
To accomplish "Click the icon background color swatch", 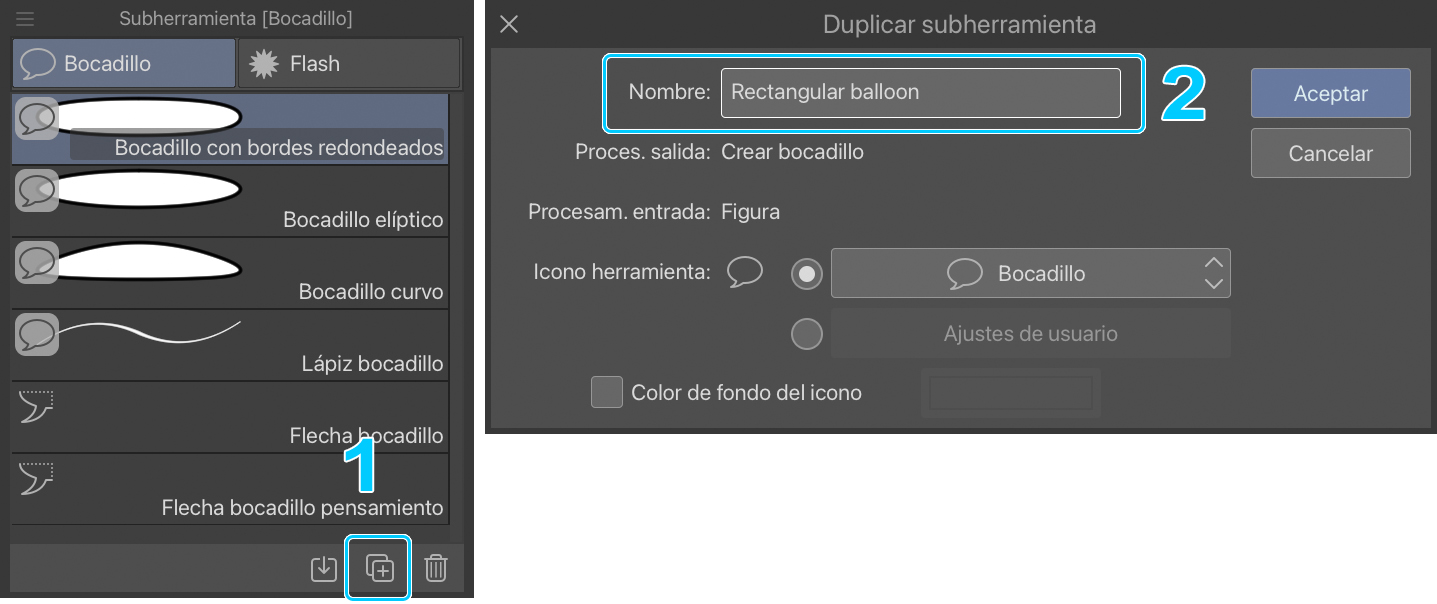I will pos(1010,392).
